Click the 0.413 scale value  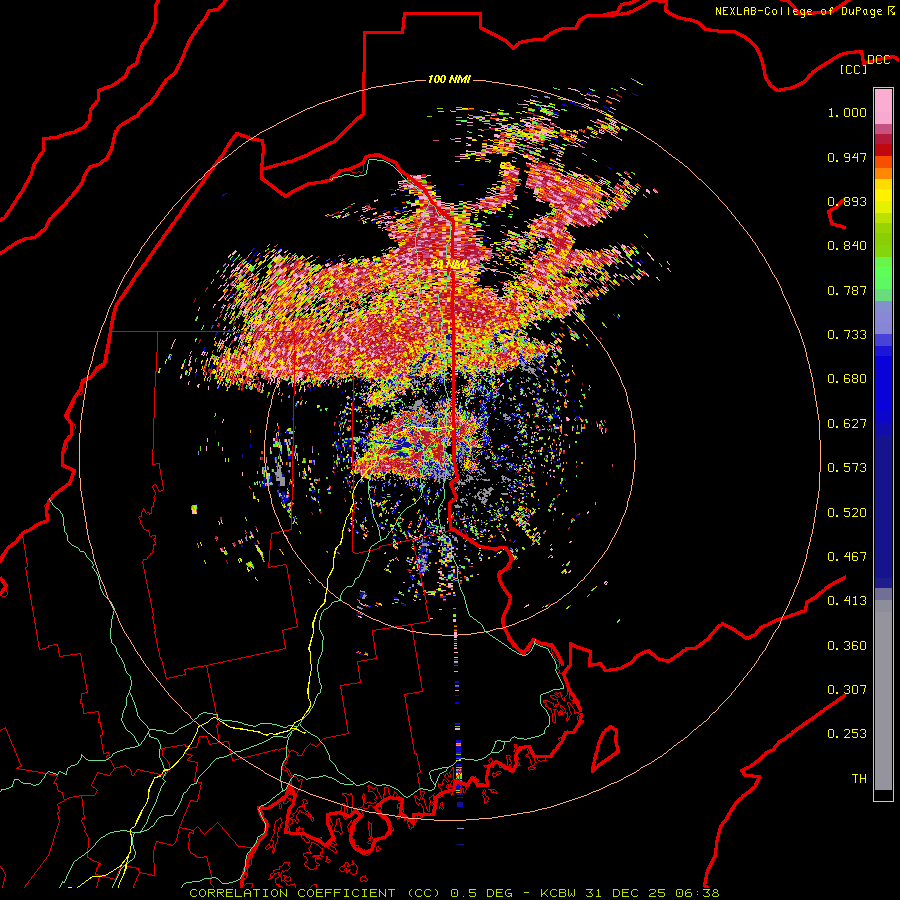point(847,601)
